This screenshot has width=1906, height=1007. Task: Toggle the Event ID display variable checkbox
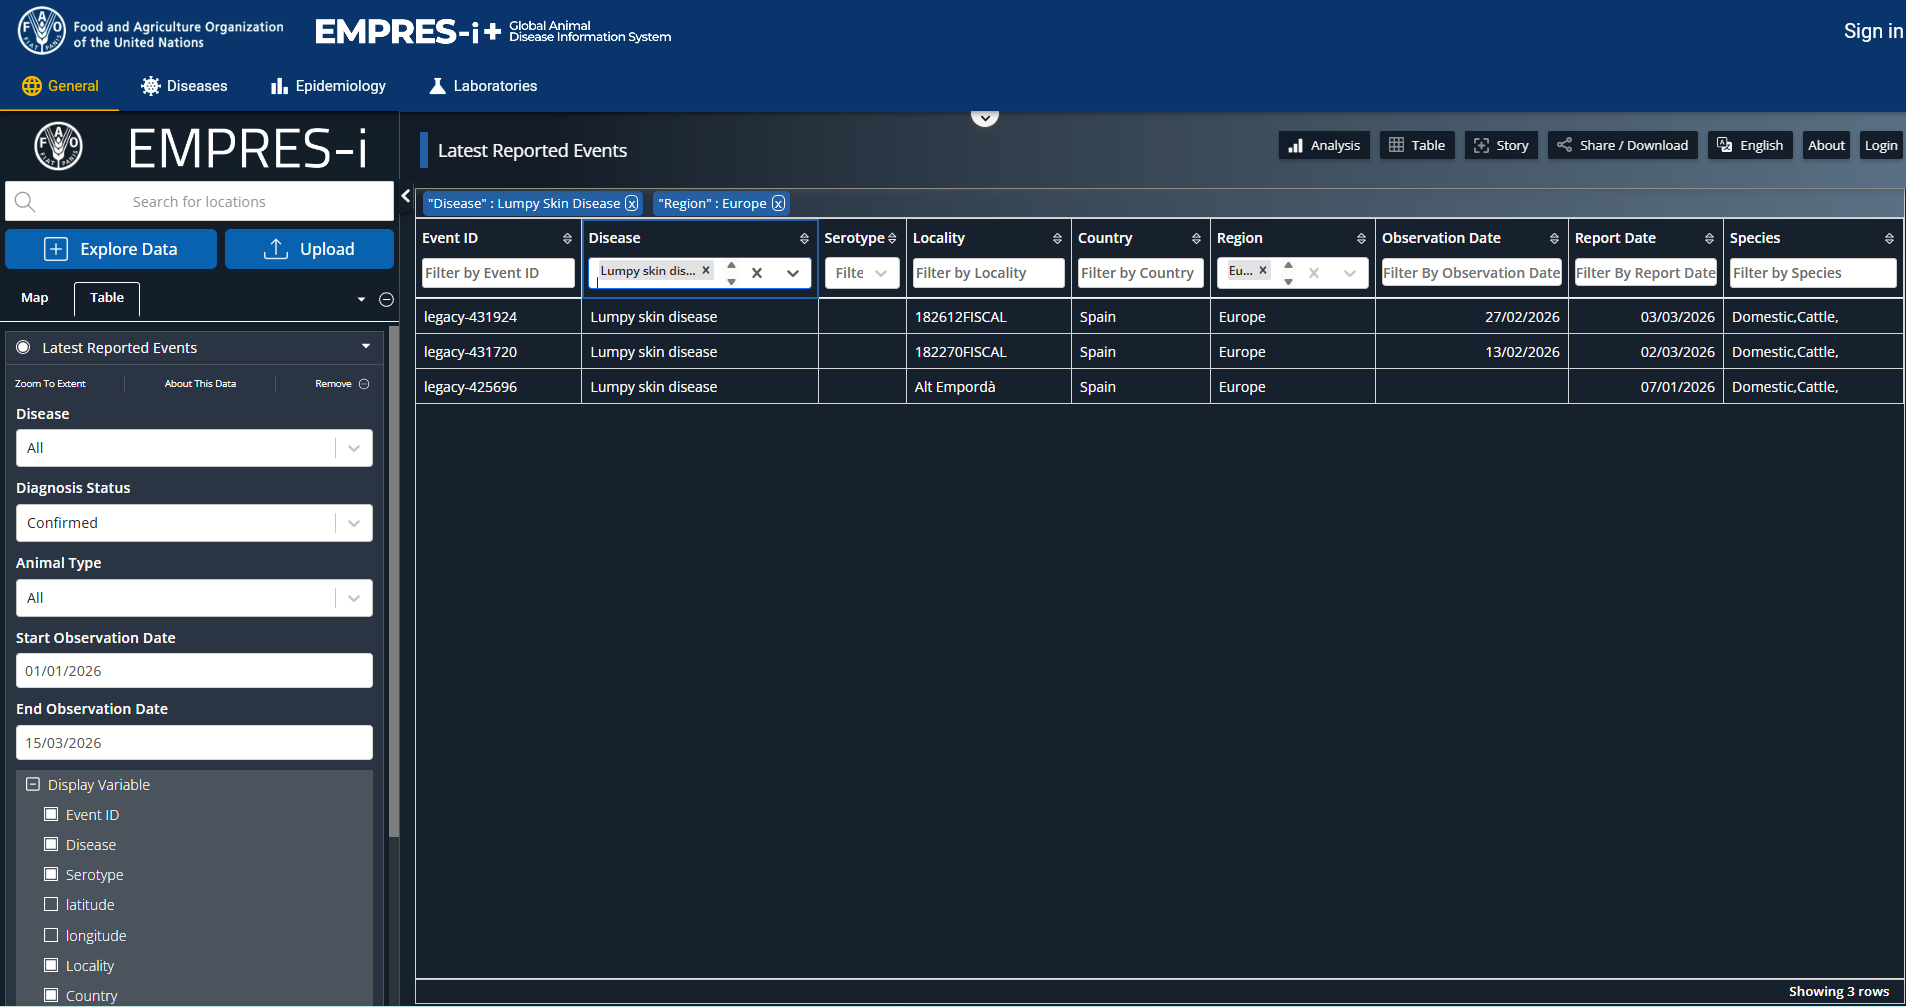point(51,814)
